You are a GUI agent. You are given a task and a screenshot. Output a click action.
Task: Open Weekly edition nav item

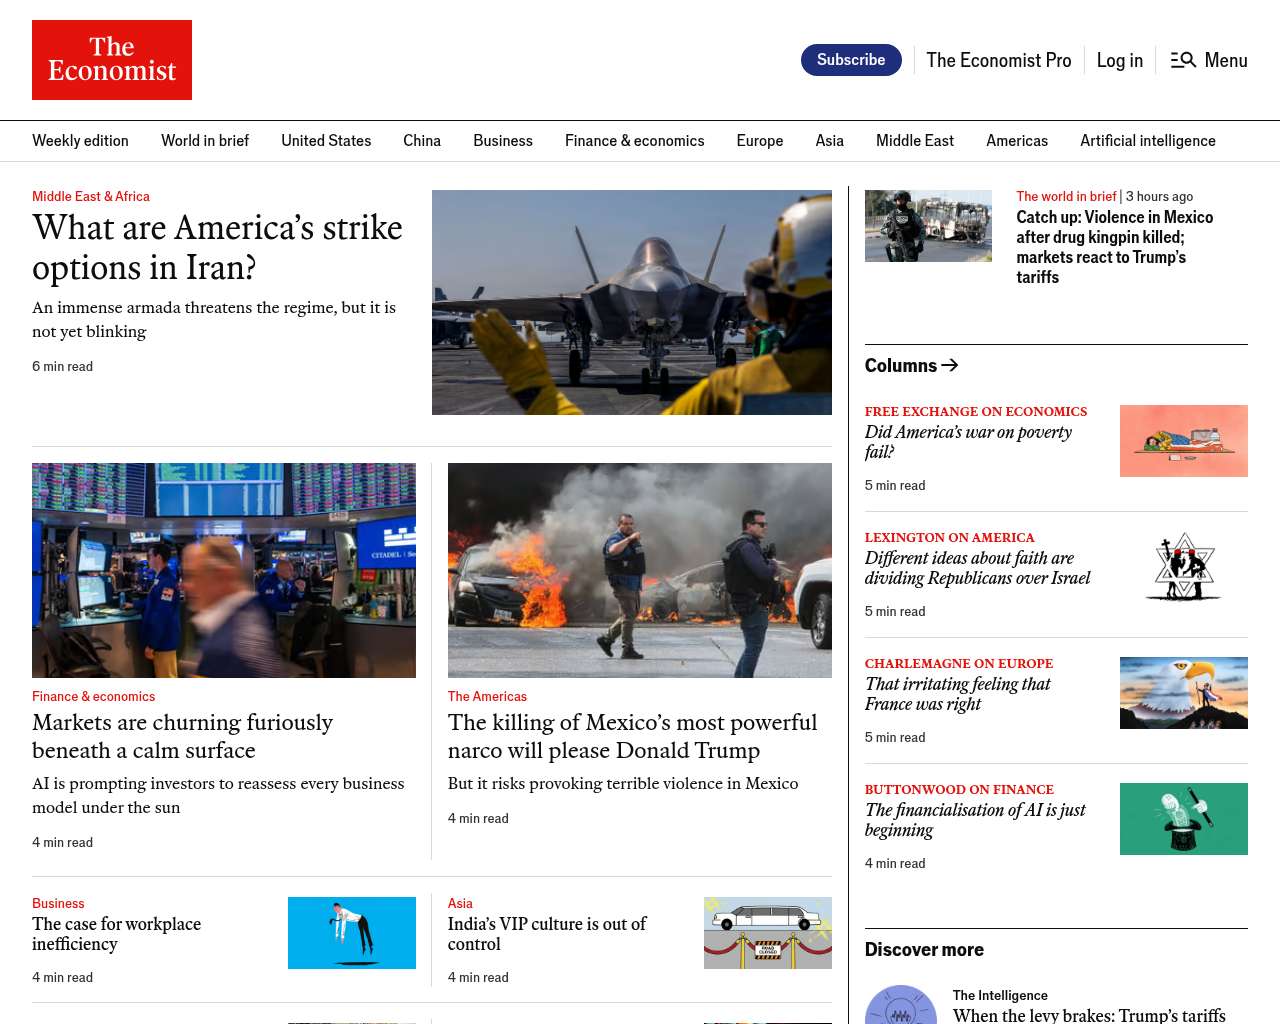pyautogui.click(x=80, y=141)
